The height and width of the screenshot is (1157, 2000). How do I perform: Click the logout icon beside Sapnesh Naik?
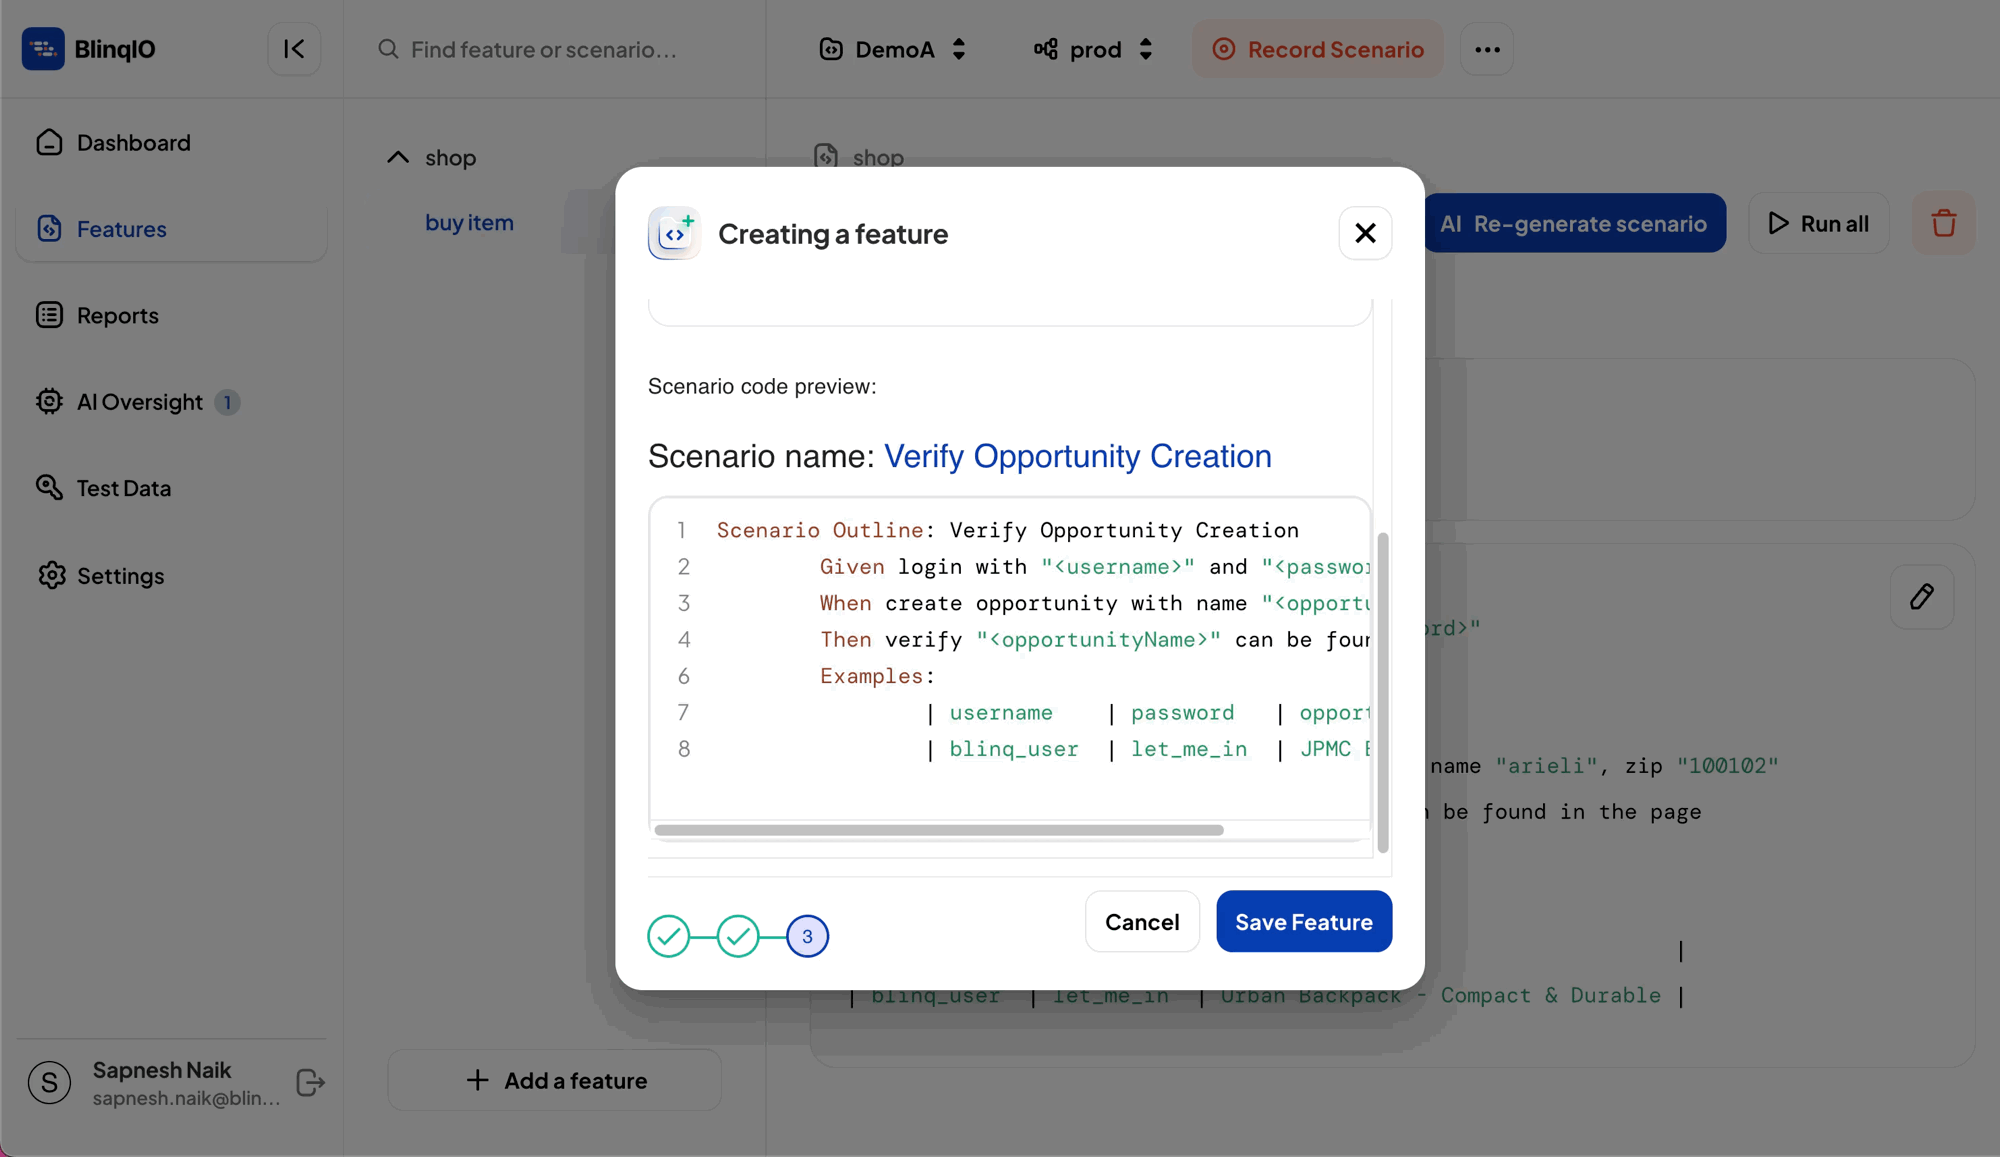point(311,1082)
